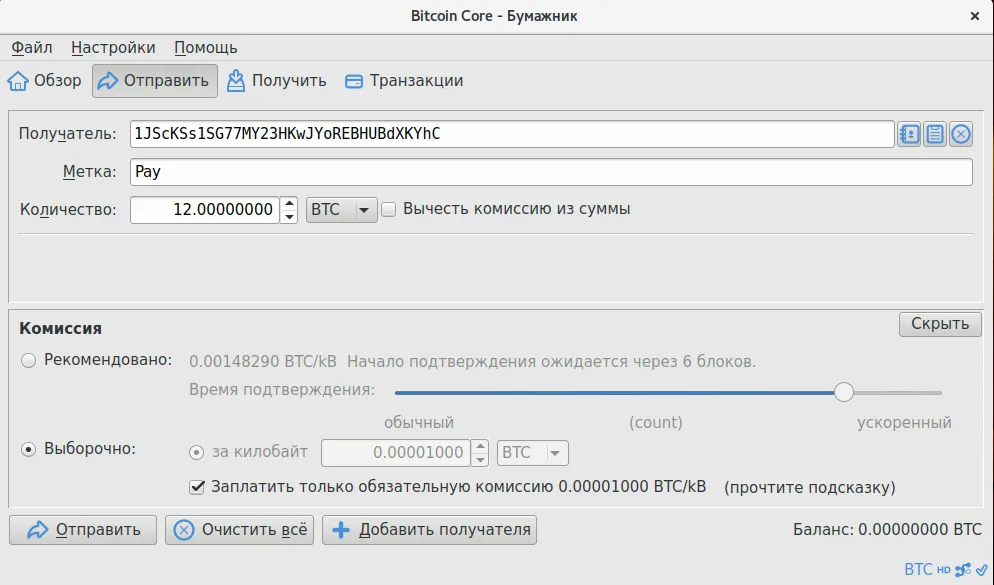This screenshot has height=585, width=994.
Task: Decrease the amount with the down arrow
Action: click(x=289, y=217)
